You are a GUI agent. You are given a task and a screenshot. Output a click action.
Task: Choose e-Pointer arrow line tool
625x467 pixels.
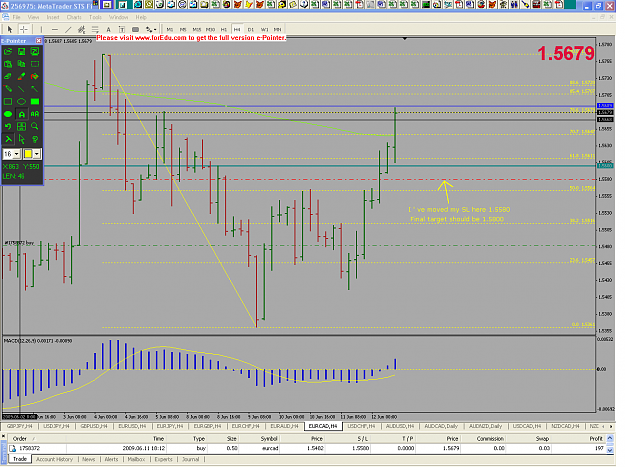[35, 89]
